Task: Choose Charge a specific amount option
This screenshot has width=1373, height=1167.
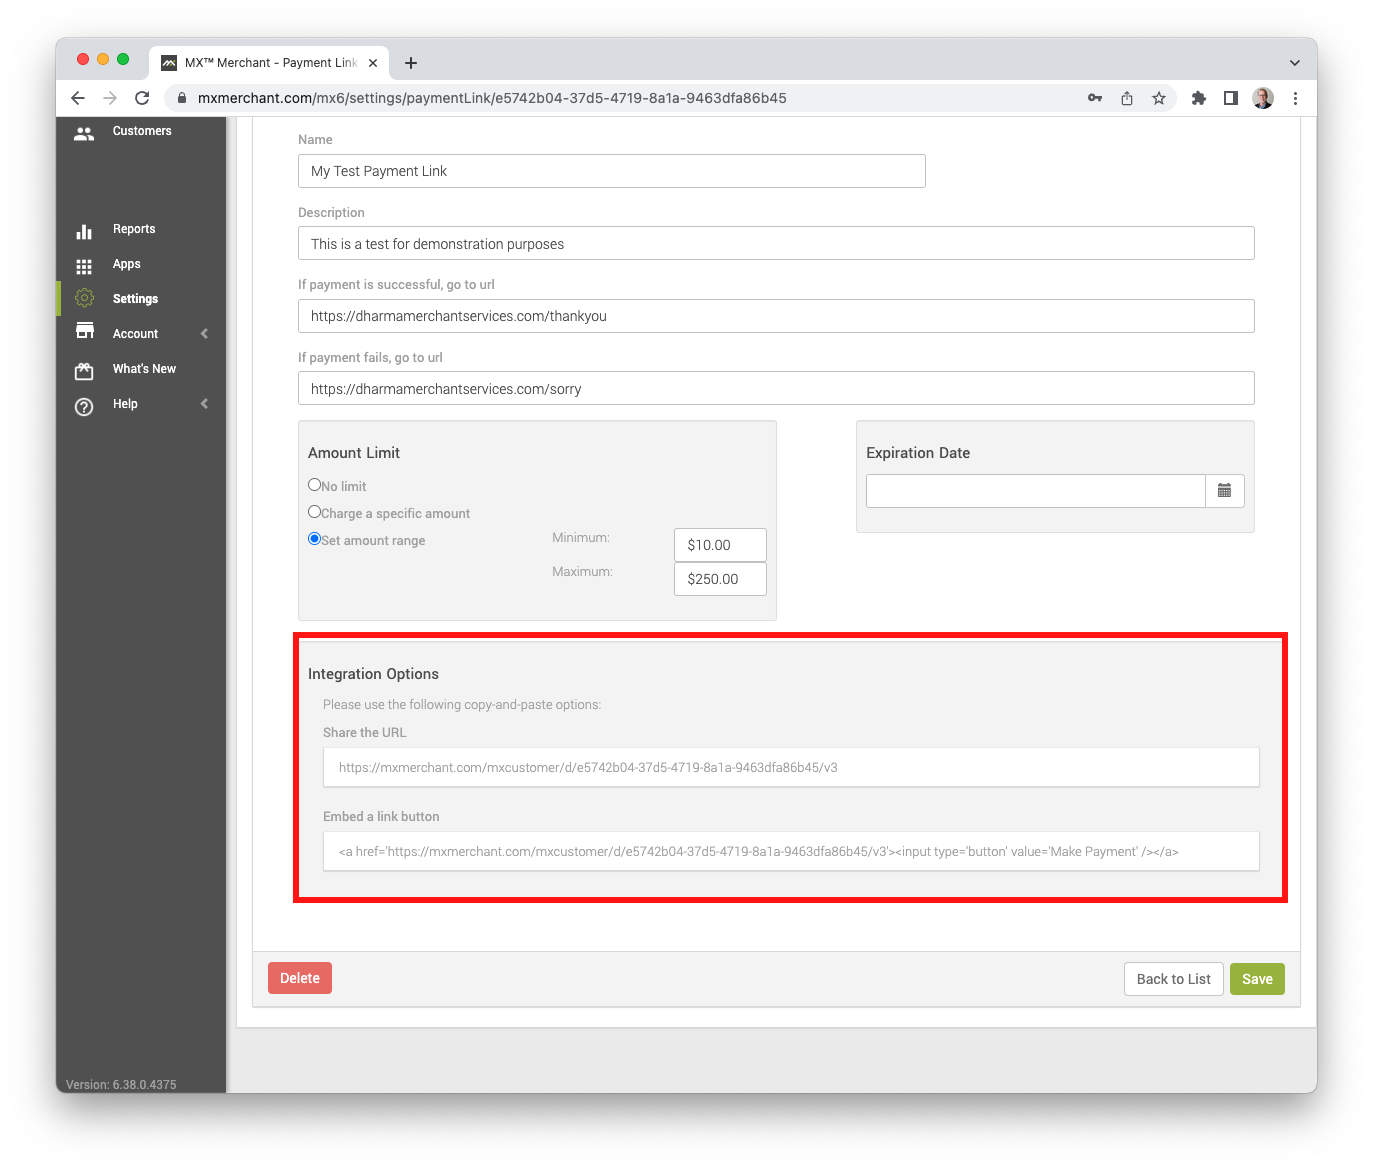Action: coord(315,512)
